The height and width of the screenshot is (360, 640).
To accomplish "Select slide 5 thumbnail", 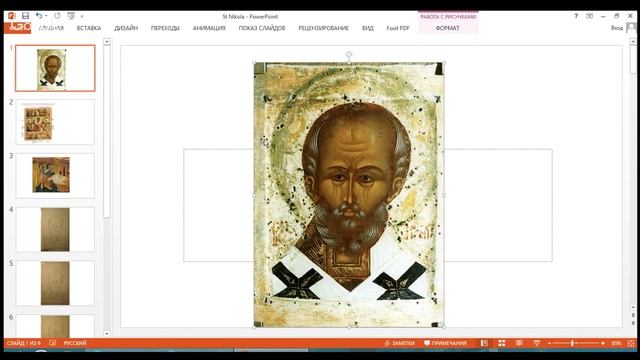I will 55,283.
